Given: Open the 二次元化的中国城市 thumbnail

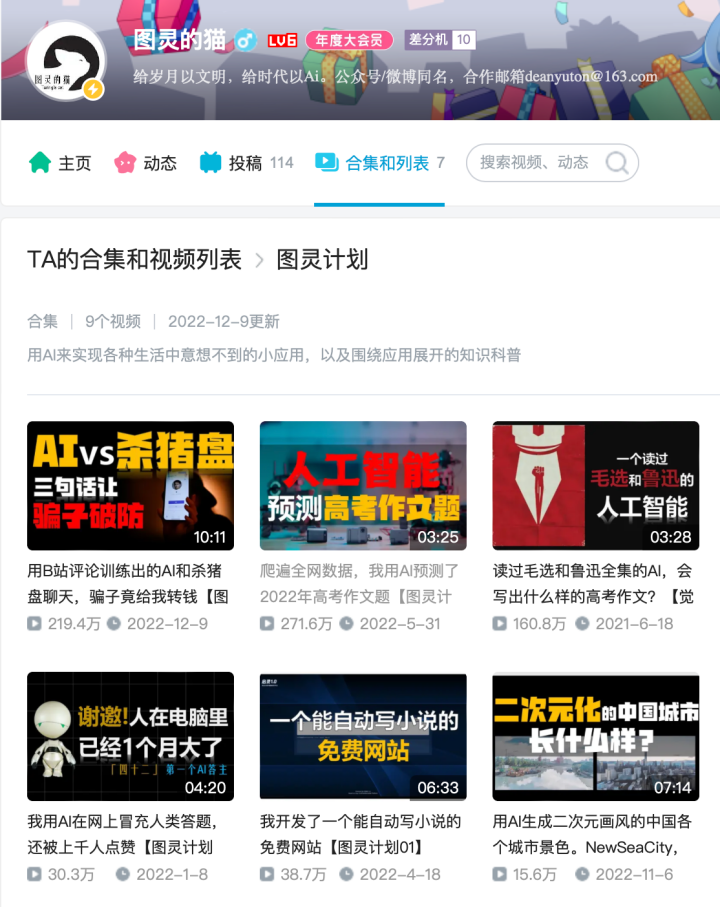Looking at the screenshot, I should 596,736.
